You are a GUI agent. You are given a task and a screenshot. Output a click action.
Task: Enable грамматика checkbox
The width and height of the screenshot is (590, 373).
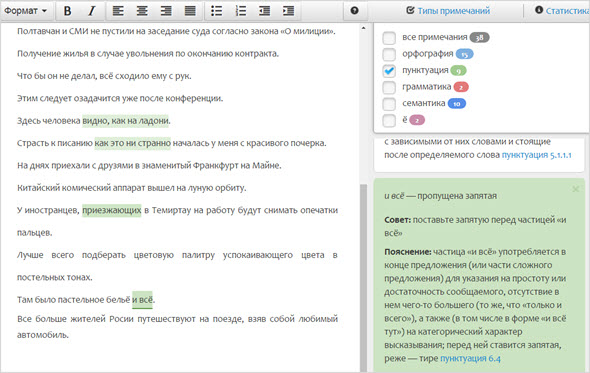[x=389, y=87]
